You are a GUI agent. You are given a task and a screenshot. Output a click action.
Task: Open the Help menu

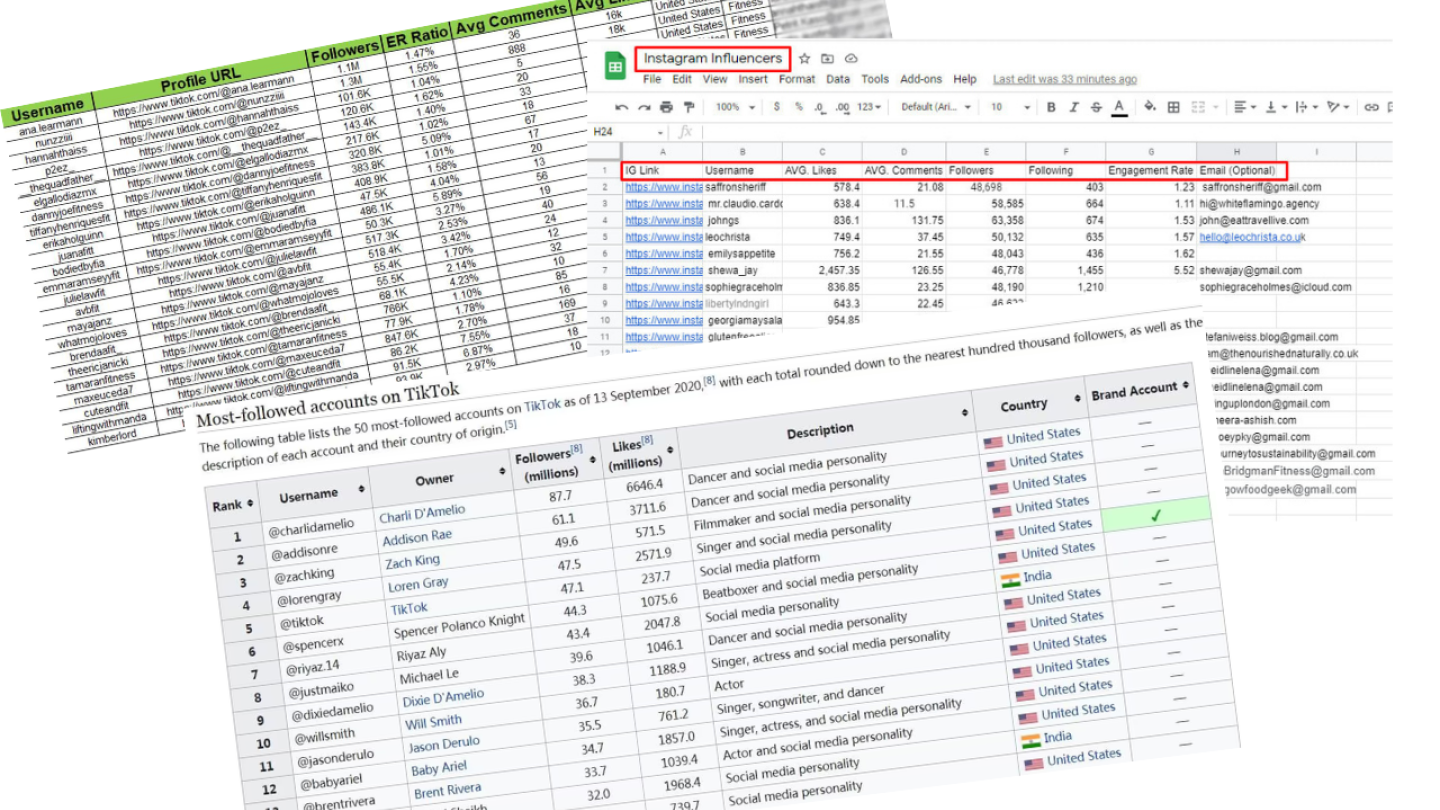[965, 79]
